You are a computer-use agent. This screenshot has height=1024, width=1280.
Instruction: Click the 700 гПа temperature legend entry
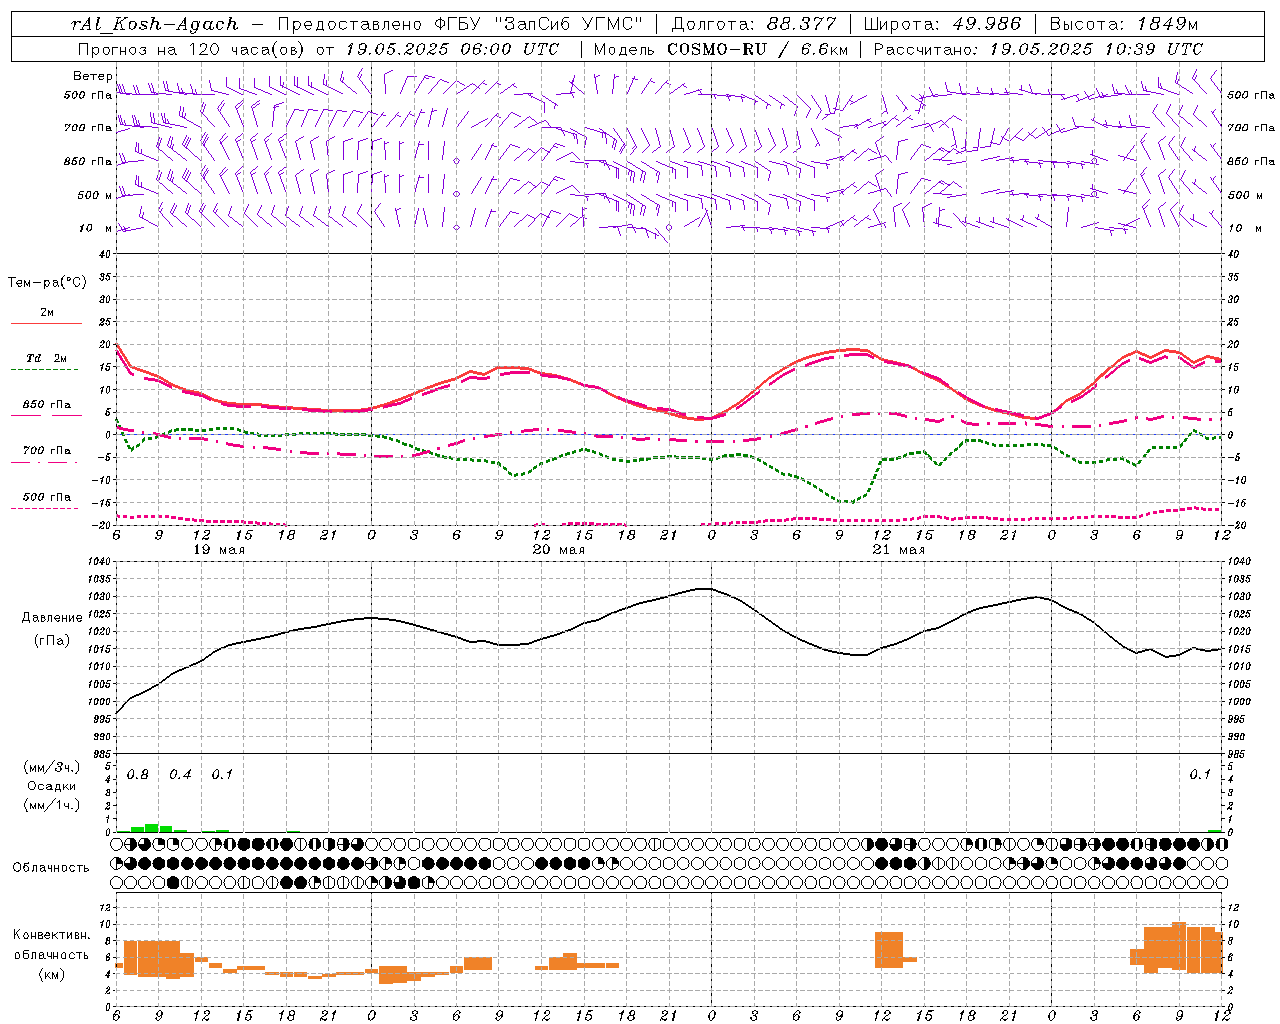46,451
